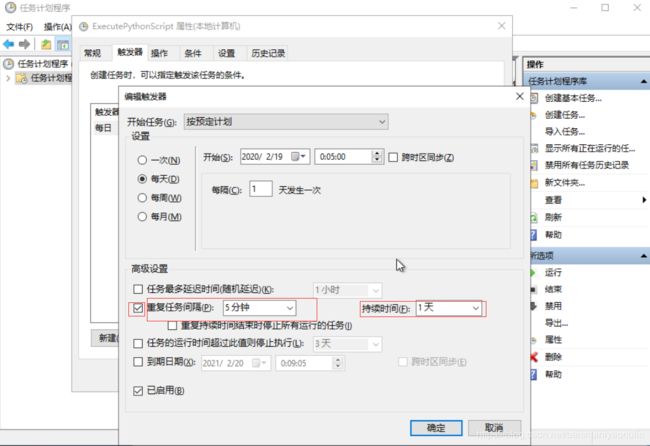This screenshot has height=446, width=650.
Task: Switch to the 常规 tab
Action: [x=92, y=53]
